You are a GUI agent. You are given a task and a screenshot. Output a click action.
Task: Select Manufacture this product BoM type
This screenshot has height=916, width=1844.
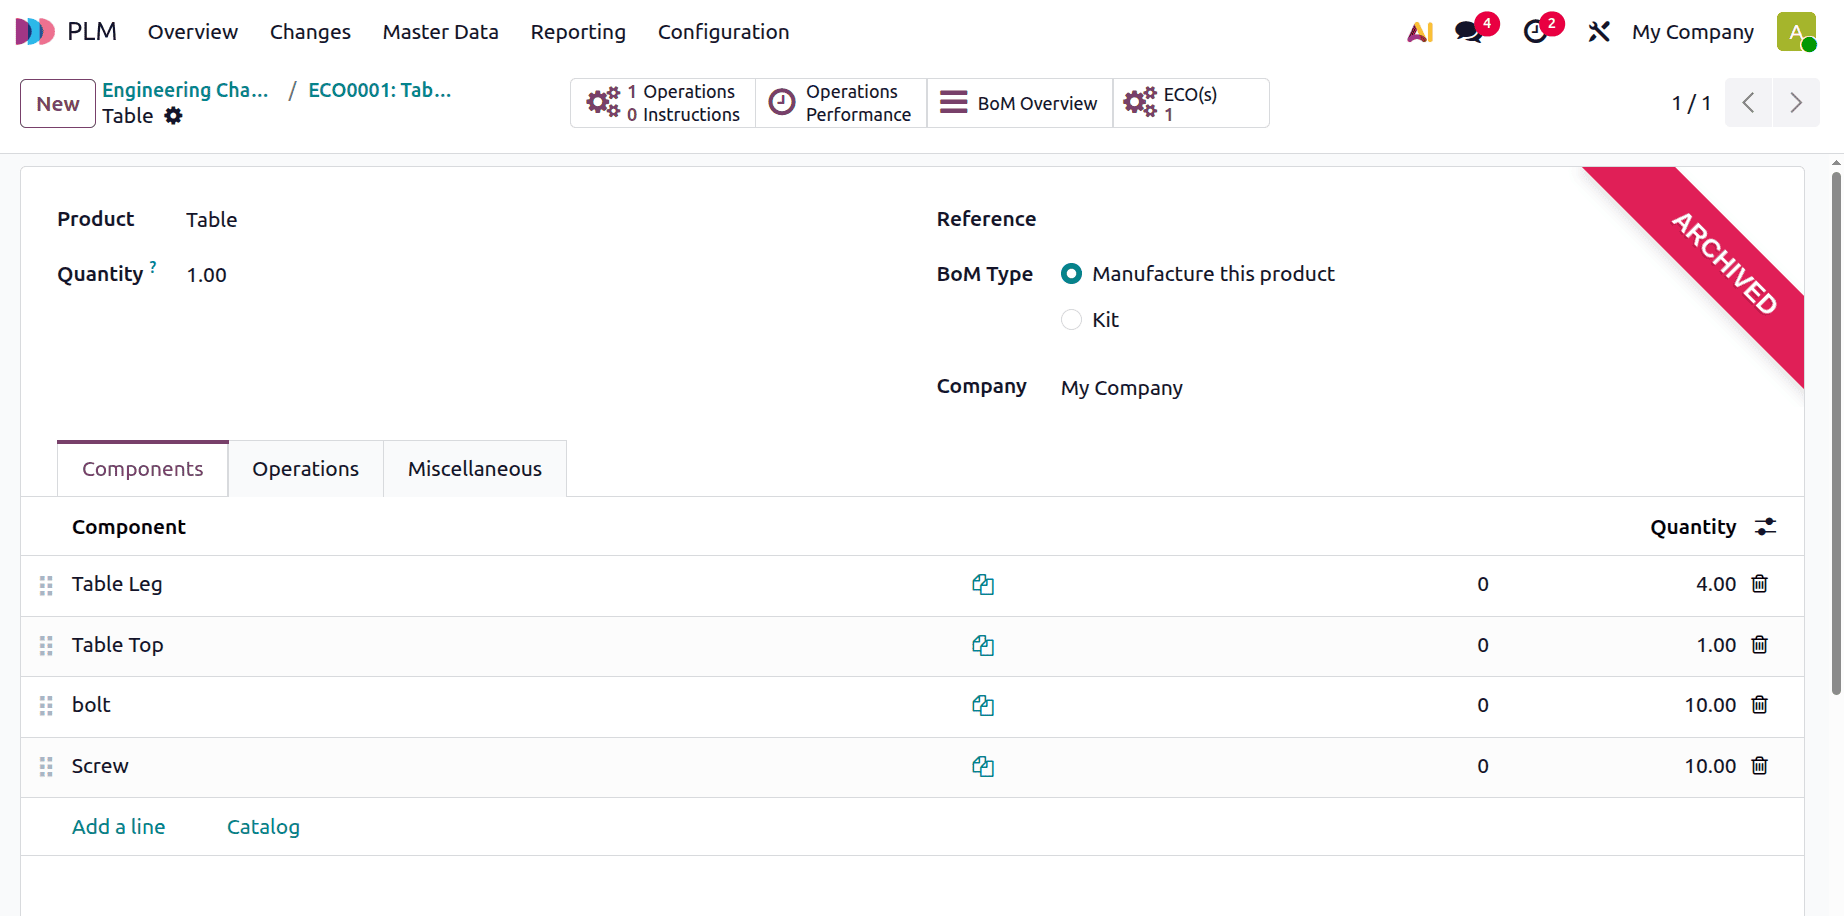pos(1071,274)
